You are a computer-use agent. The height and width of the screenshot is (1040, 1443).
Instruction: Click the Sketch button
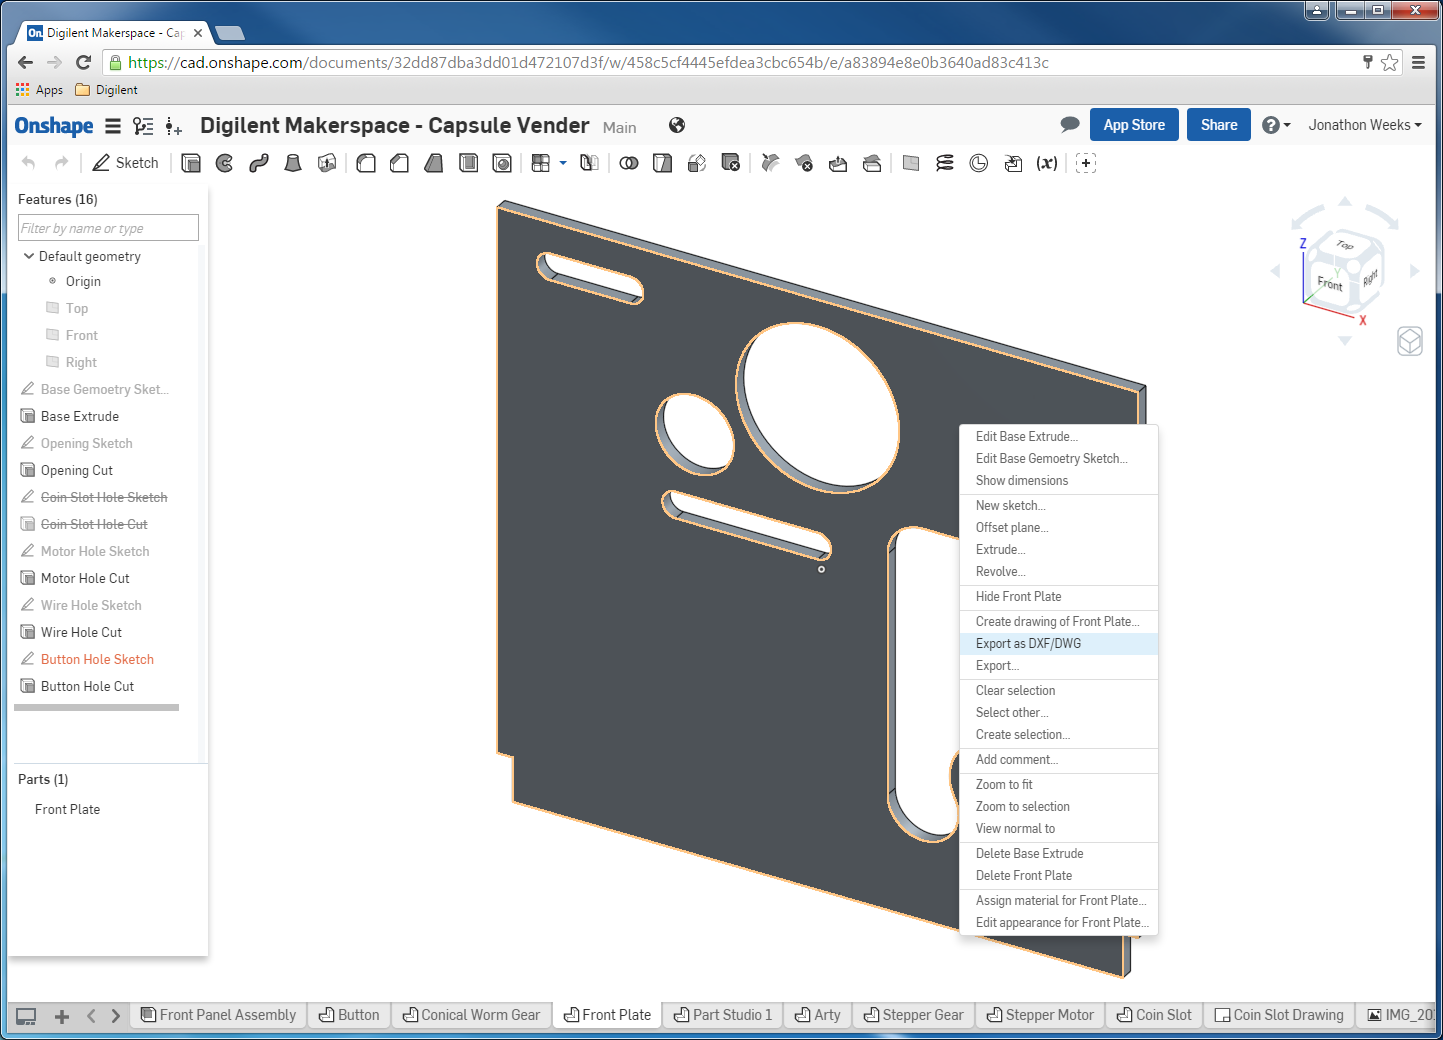pos(126,163)
